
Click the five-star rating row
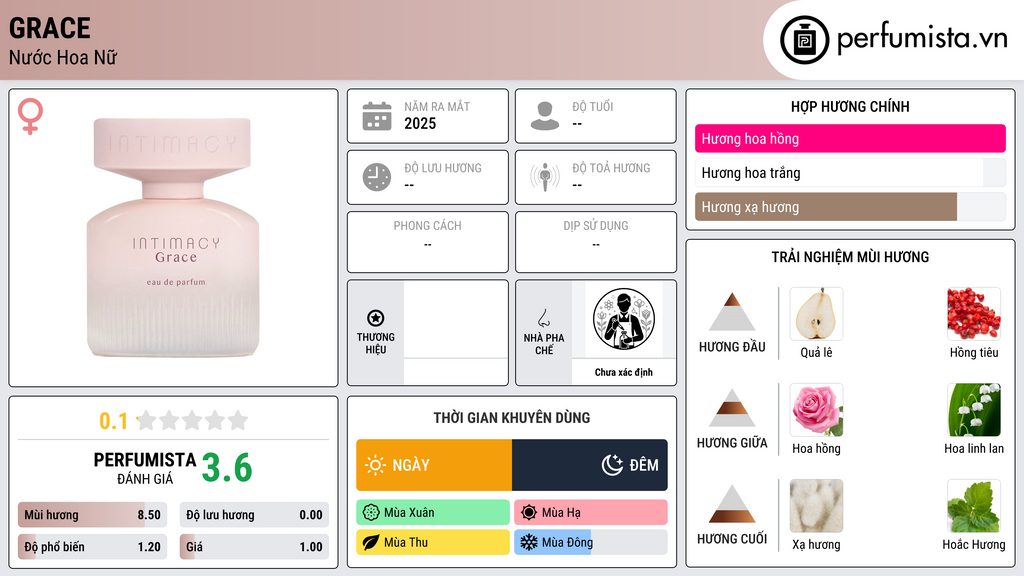[x=192, y=421]
